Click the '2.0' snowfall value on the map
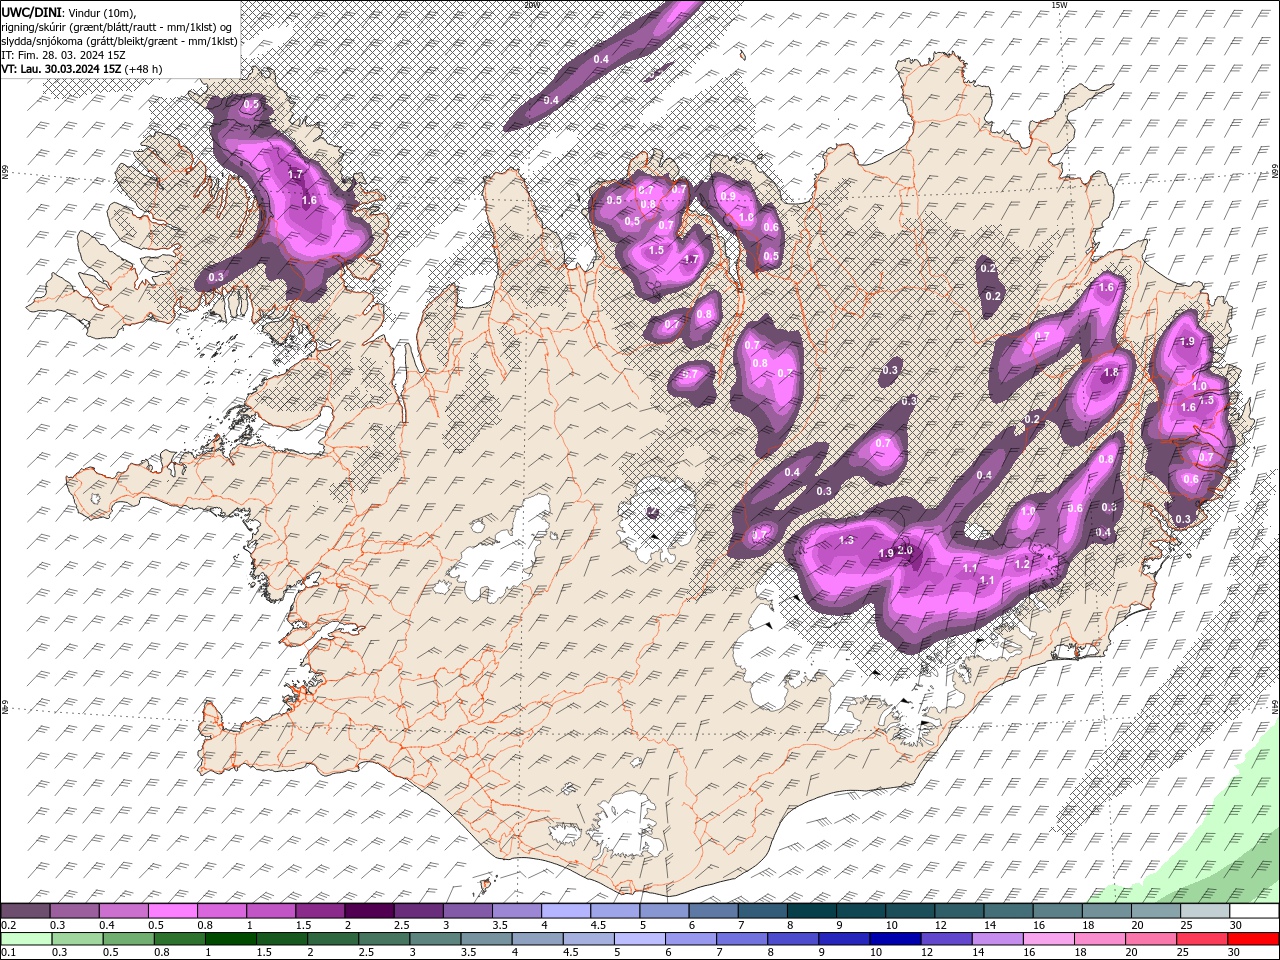The width and height of the screenshot is (1280, 960). click(x=906, y=550)
